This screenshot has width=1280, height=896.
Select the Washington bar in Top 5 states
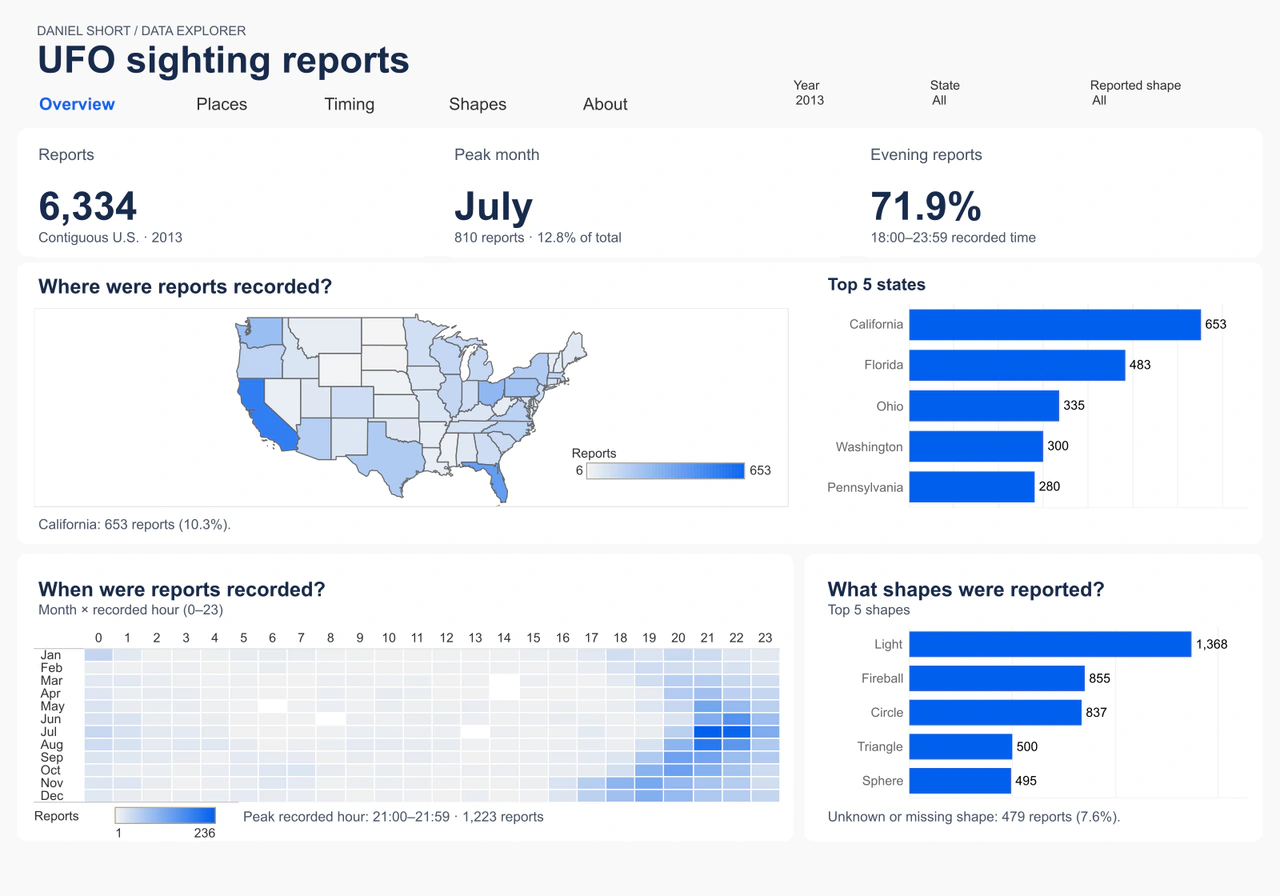coord(976,446)
